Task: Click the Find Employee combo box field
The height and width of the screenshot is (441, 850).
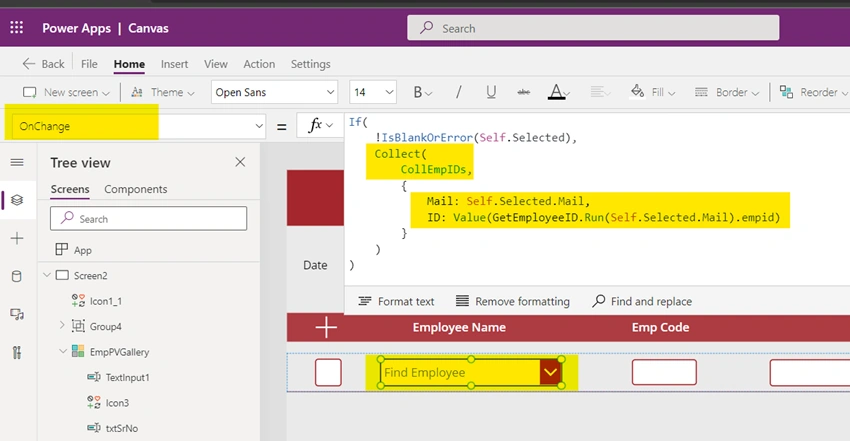Action: pyautogui.click(x=461, y=372)
